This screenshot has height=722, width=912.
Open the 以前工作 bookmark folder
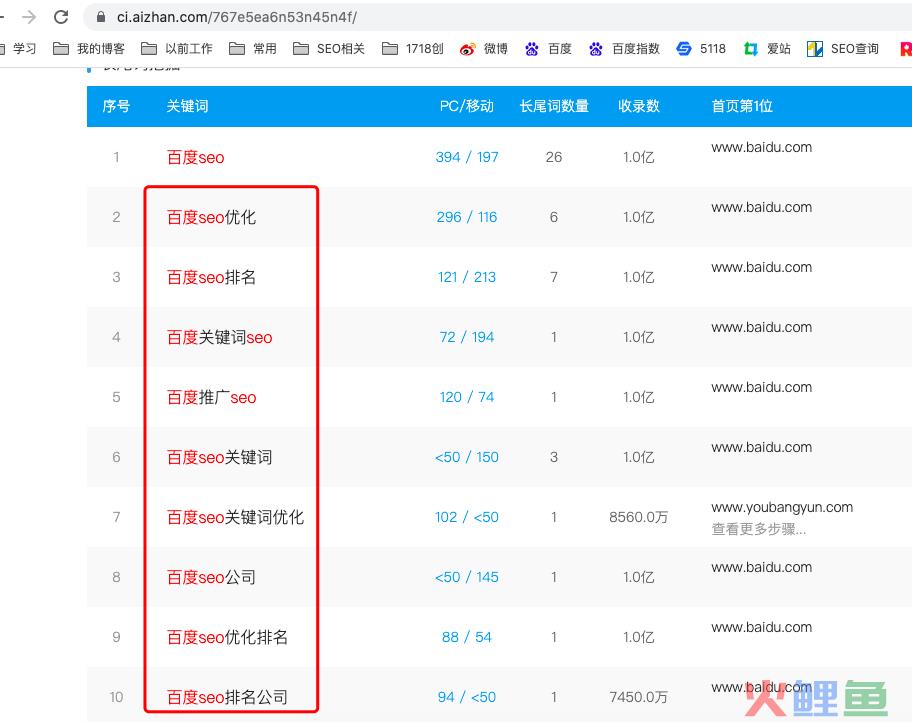177,48
